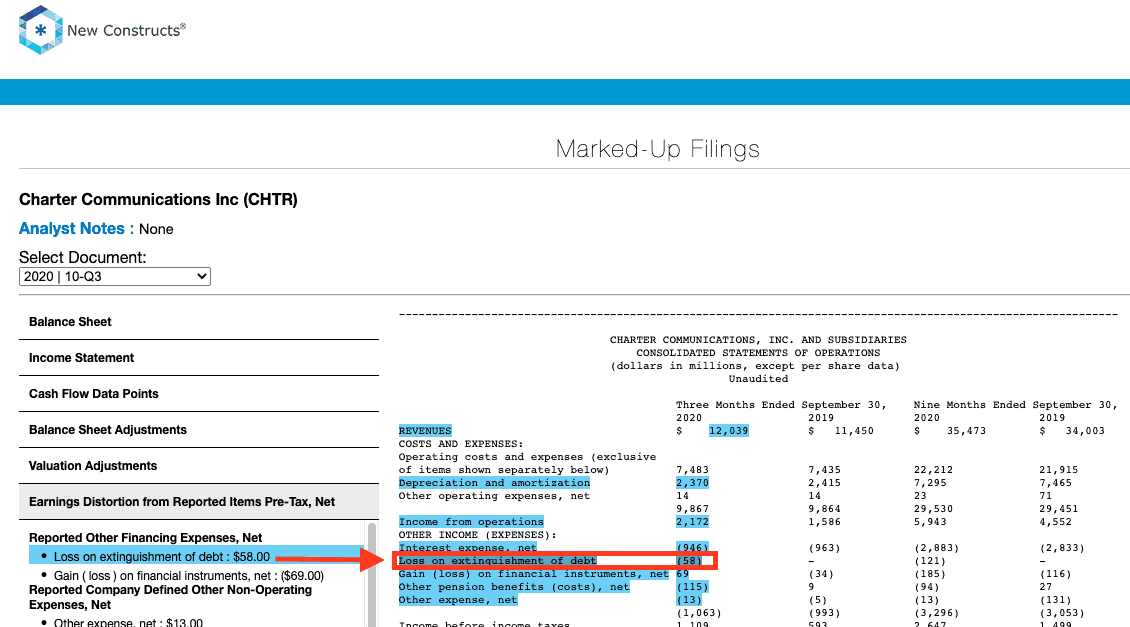
Task: Click highlighted 'Interest expense, net' line
Action: (x=468, y=548)
